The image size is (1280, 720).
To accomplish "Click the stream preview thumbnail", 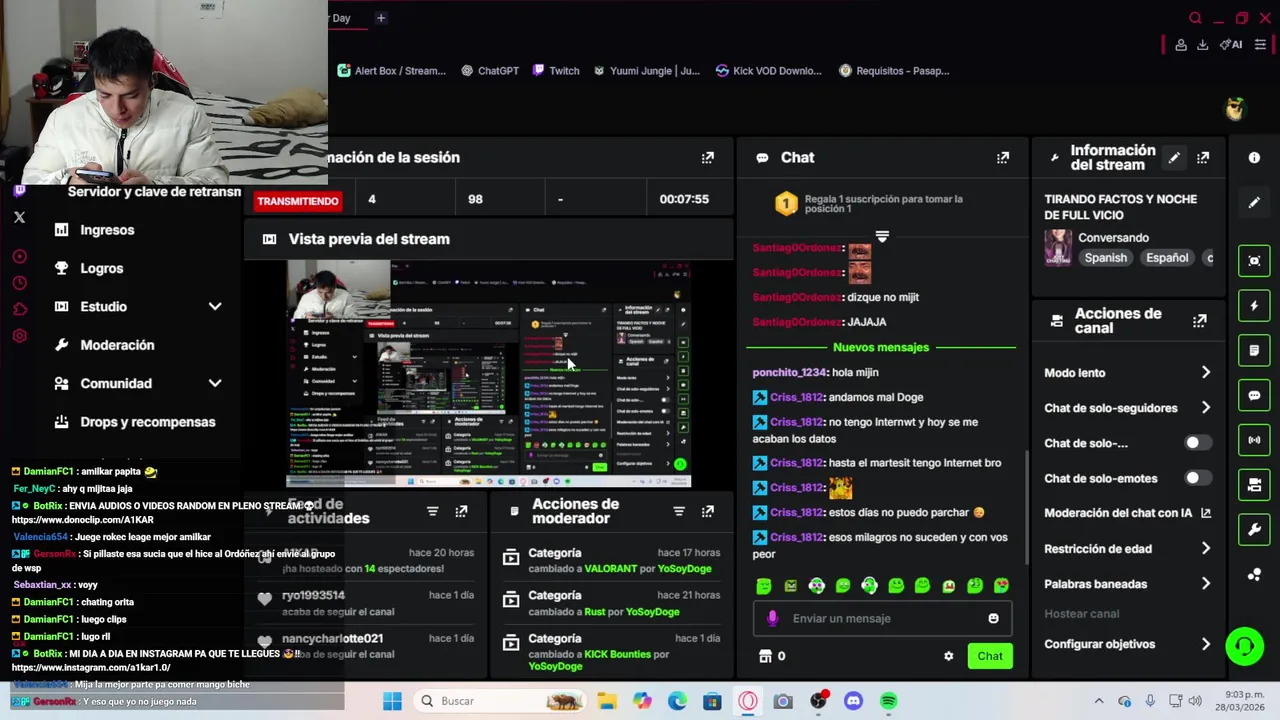I will (488, 373).
